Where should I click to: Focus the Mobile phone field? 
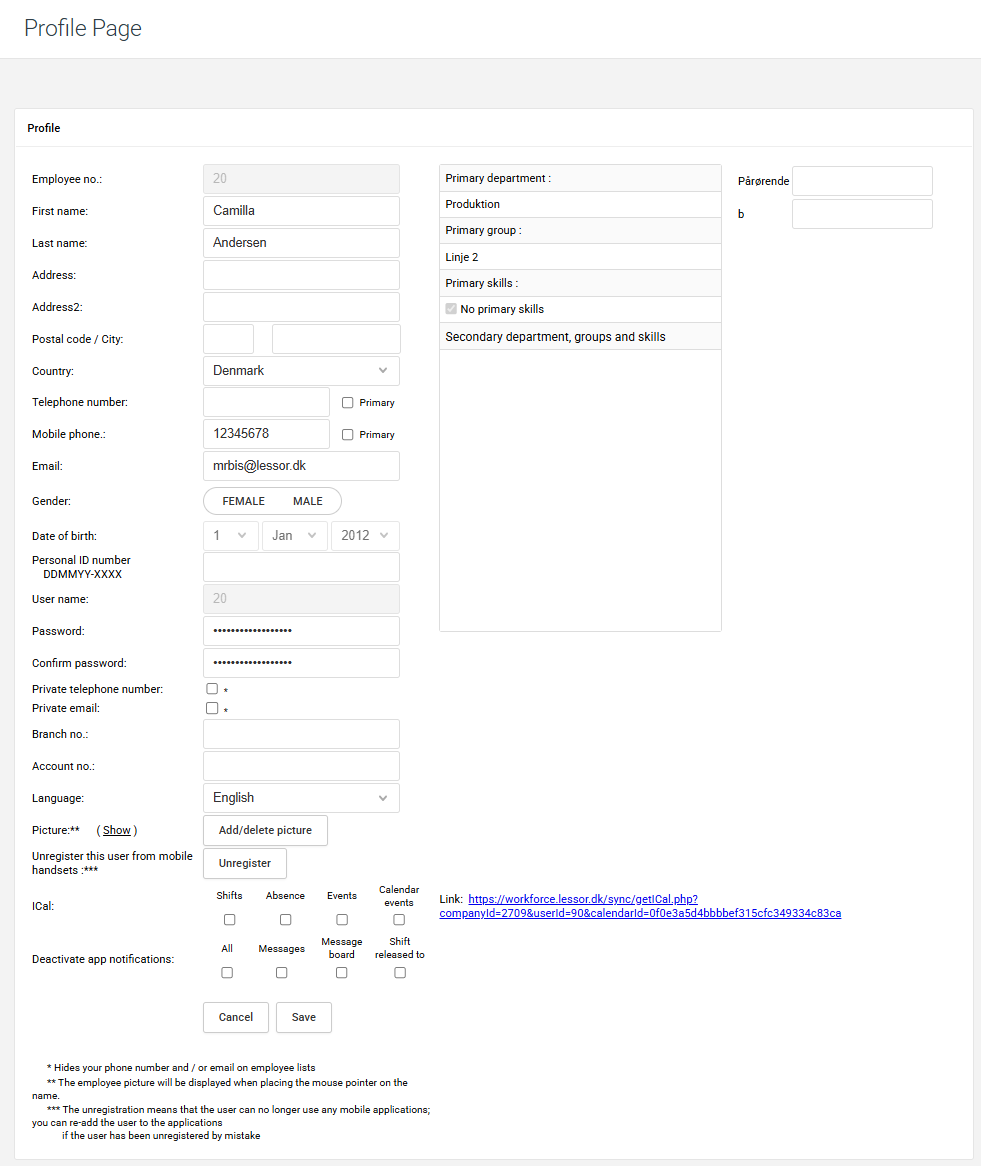coord(266,434)
